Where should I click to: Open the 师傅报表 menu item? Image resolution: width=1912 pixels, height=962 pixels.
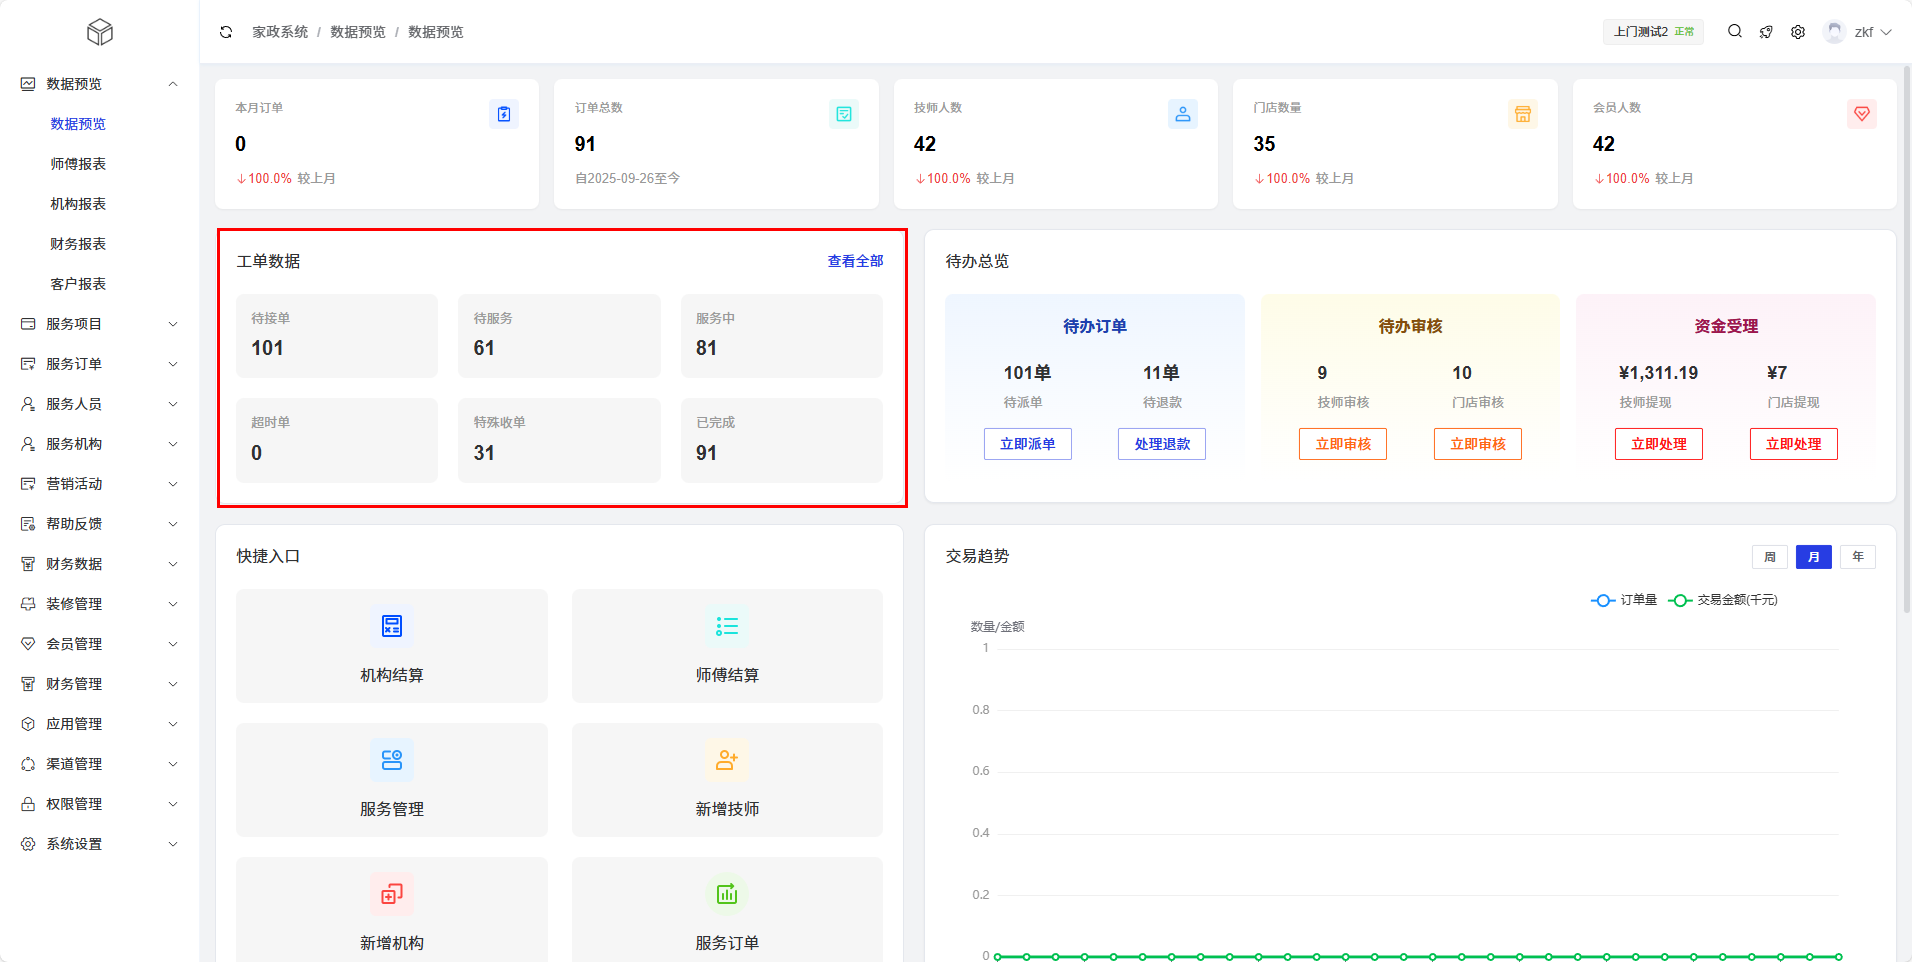tap(78, 164)
